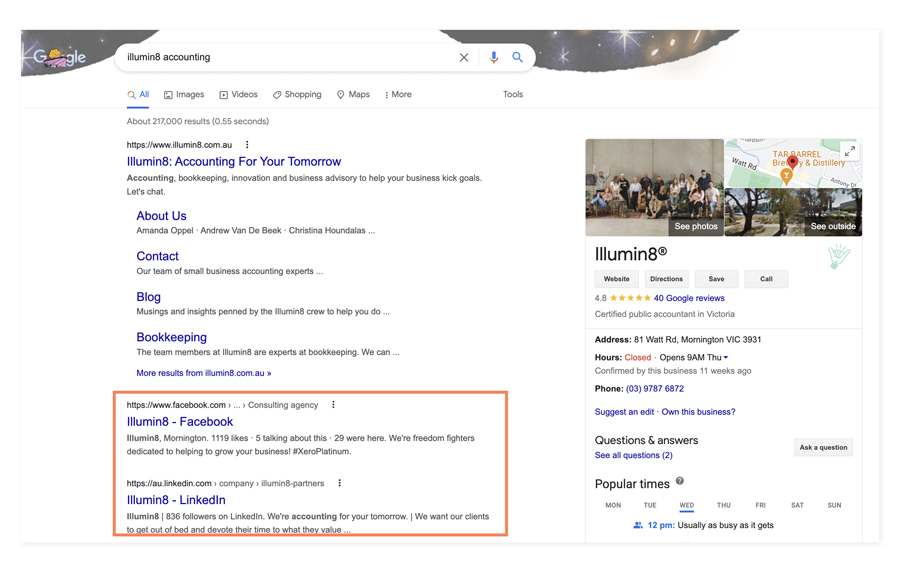Expand map with the arrows icon
The image size is (900, 572).
850,151
